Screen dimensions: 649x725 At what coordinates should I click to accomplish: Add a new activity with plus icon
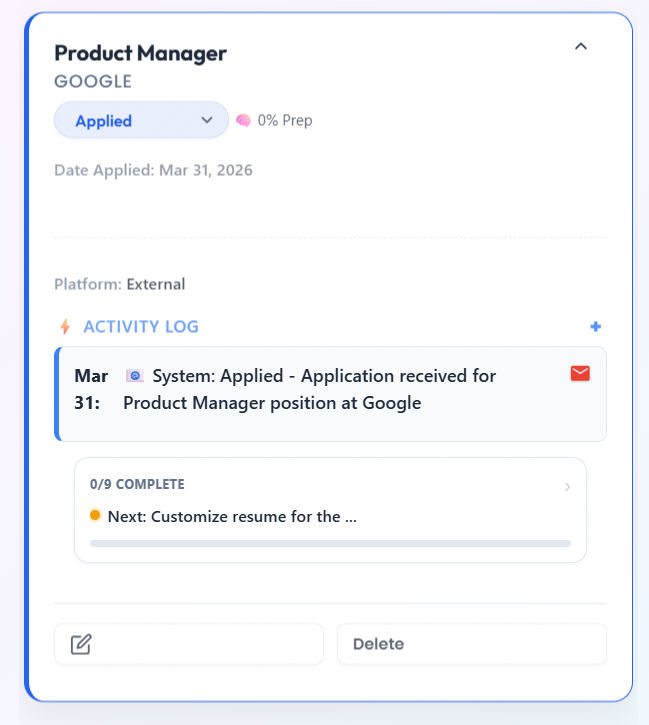tap(596, 326)
